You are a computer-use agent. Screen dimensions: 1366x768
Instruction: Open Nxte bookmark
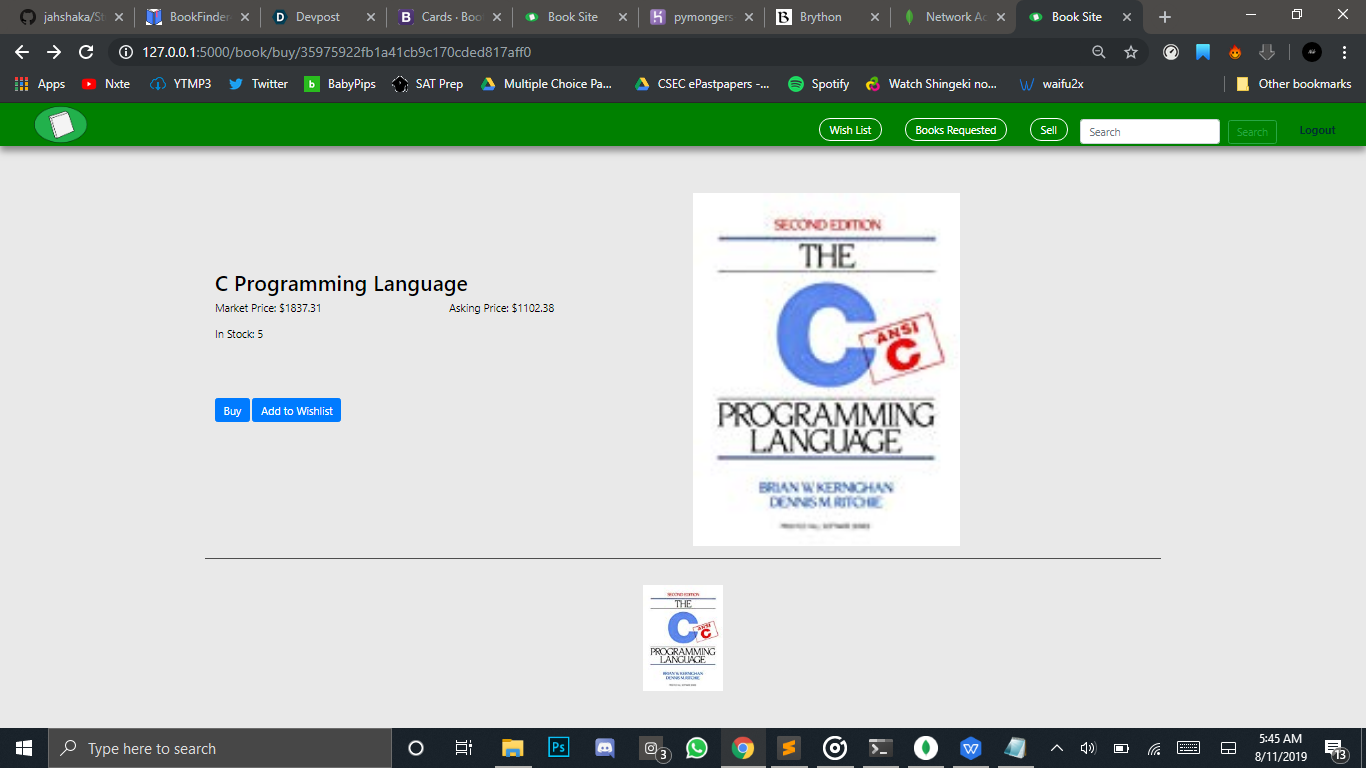(106, 84)
